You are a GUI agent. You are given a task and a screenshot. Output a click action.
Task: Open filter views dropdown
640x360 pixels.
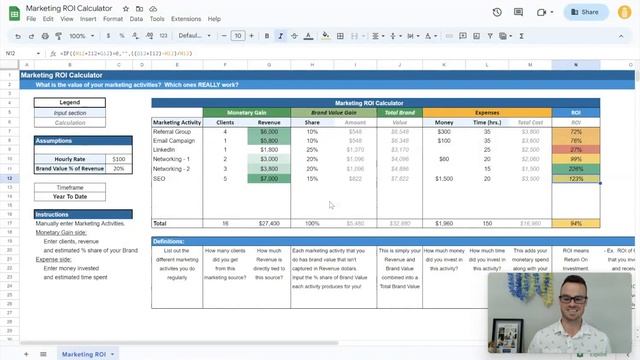506,36
